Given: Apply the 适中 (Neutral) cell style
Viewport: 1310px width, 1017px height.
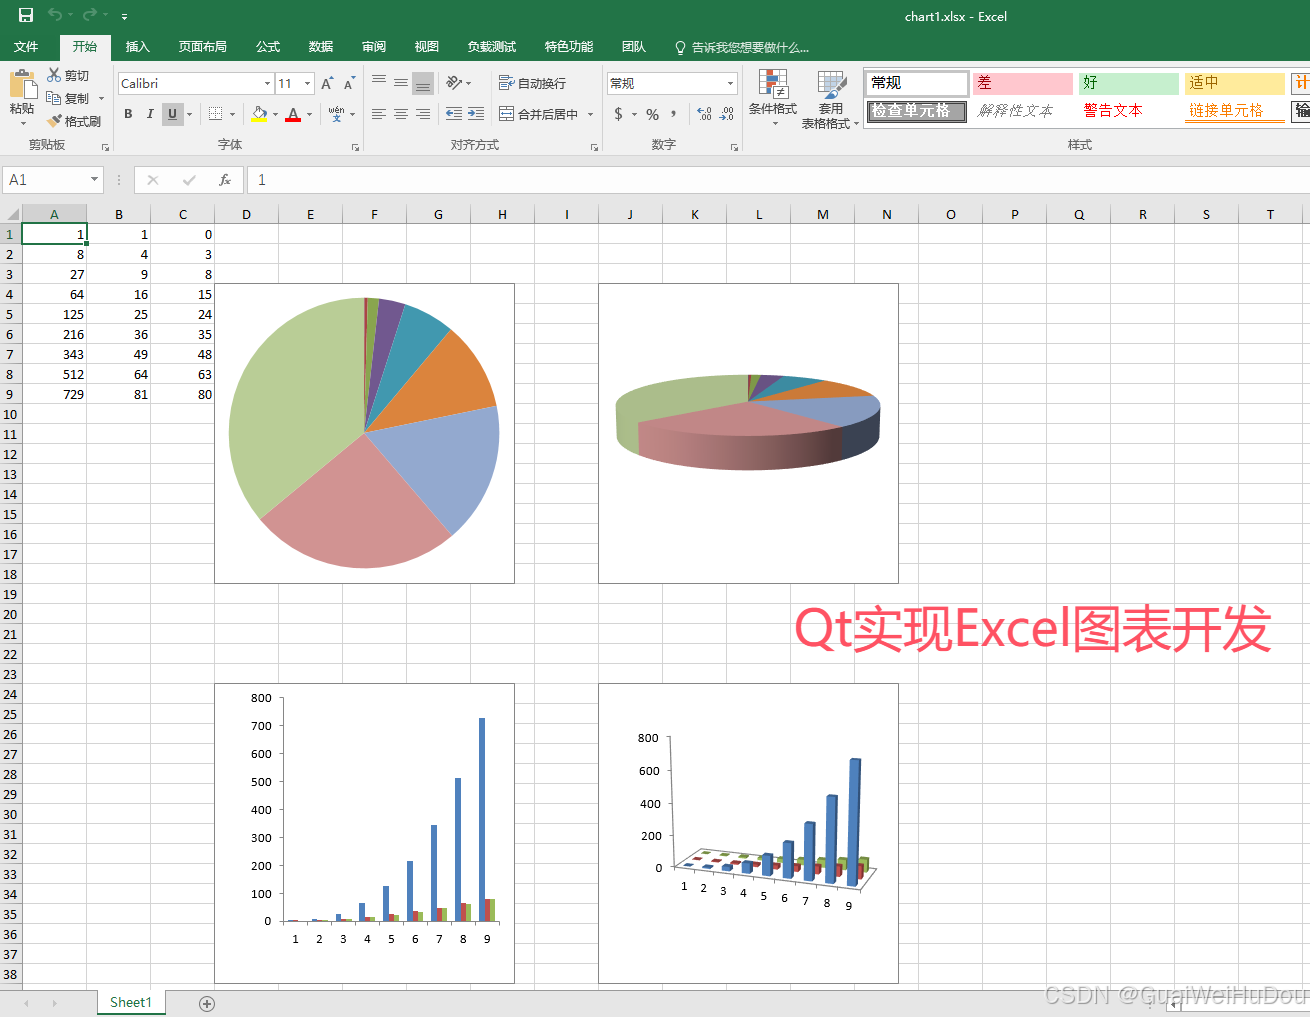Looking at the screenshot, I should point(1235,83).
